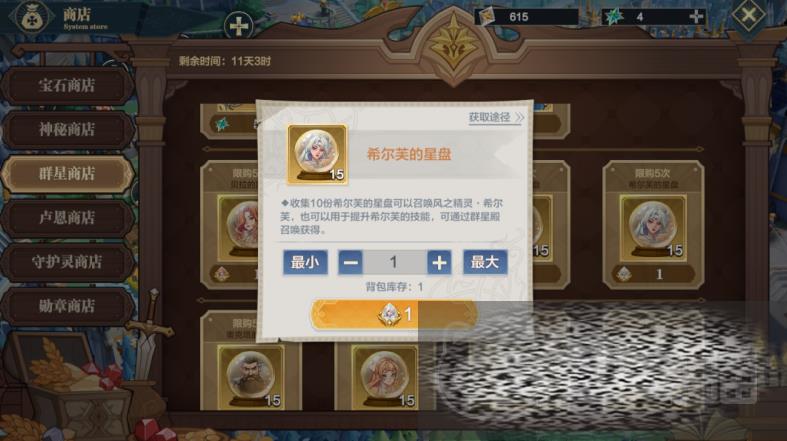Select 希尔芙的星盘 shop item on right
The width and height of the screenshot is (787, 441).
tap(653, 225)
